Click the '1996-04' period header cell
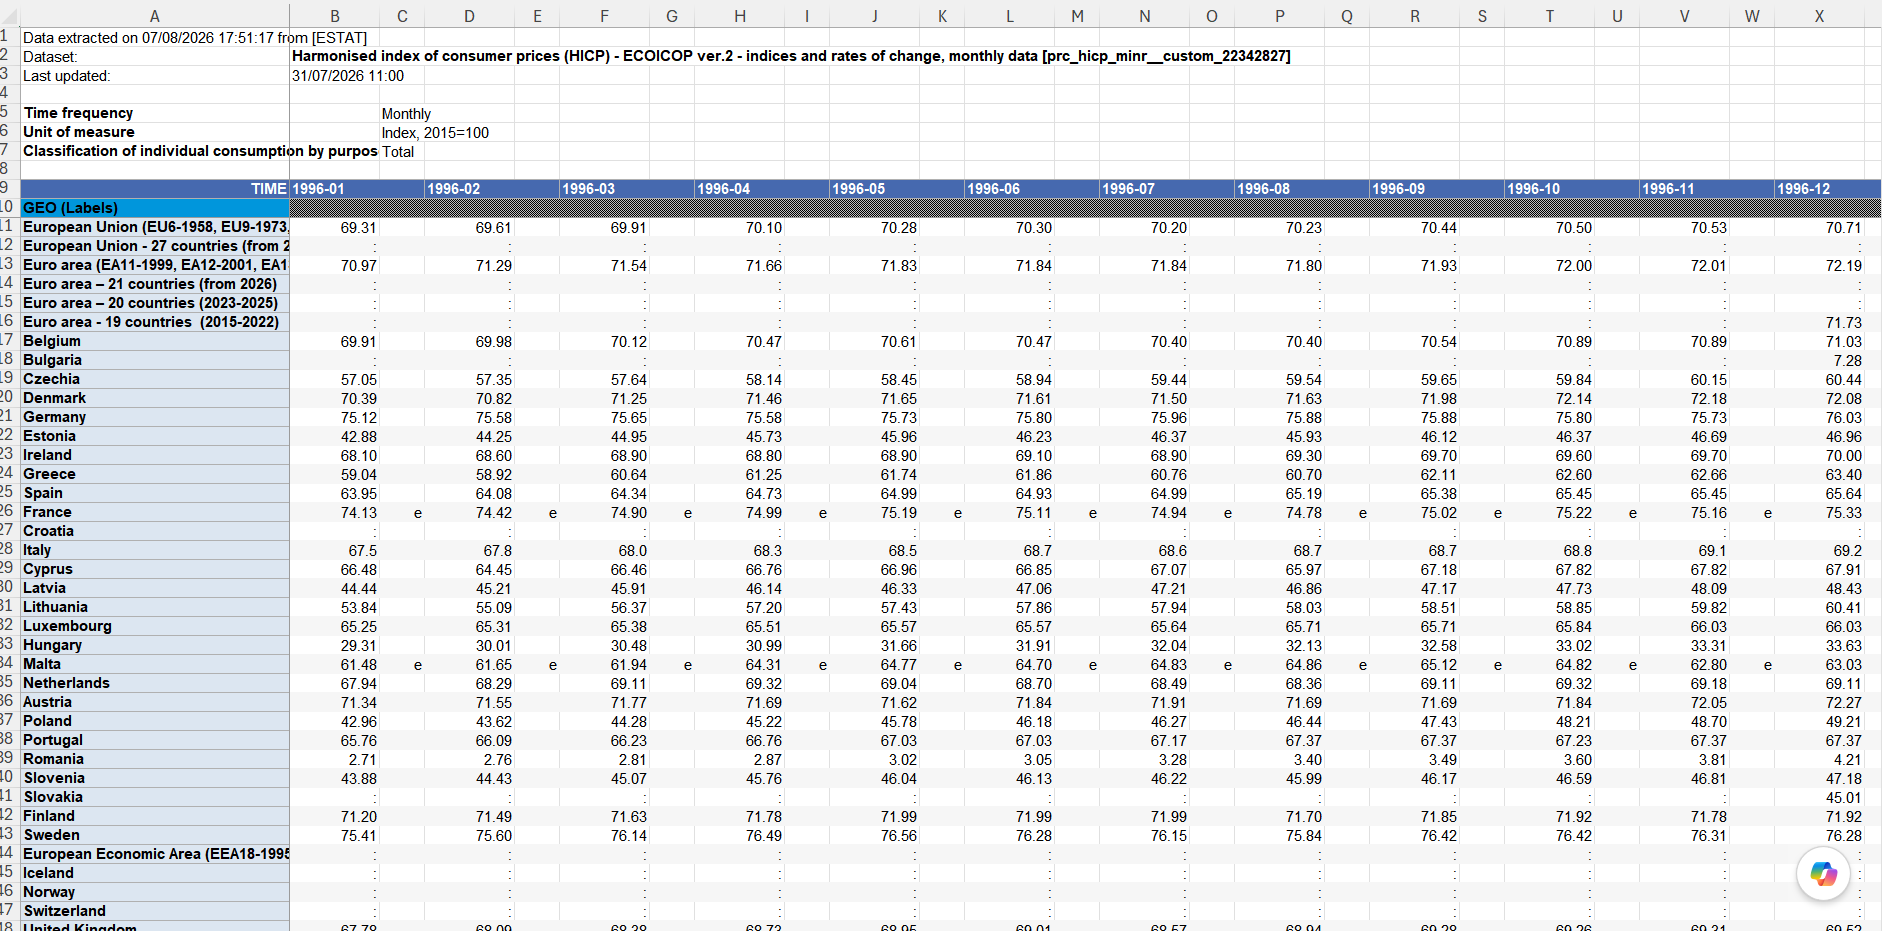 (x=740, y=189)
